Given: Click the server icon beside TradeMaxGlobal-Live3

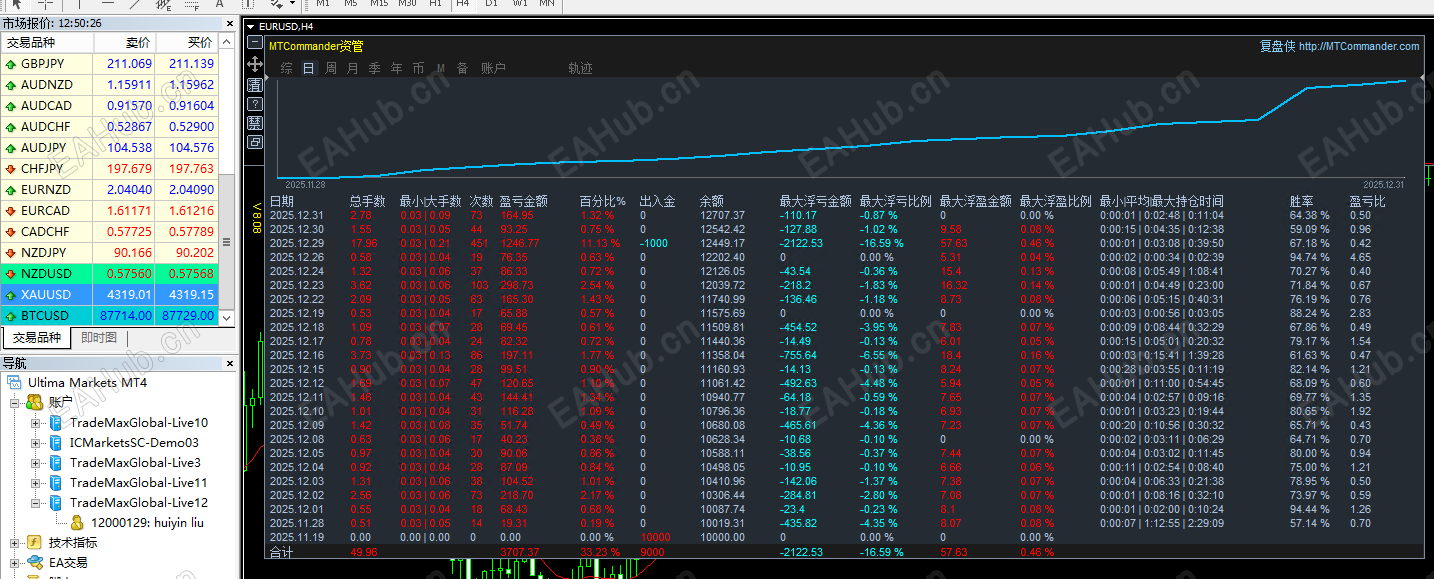Looking at the screenshot, I should (x=56, y=463).
